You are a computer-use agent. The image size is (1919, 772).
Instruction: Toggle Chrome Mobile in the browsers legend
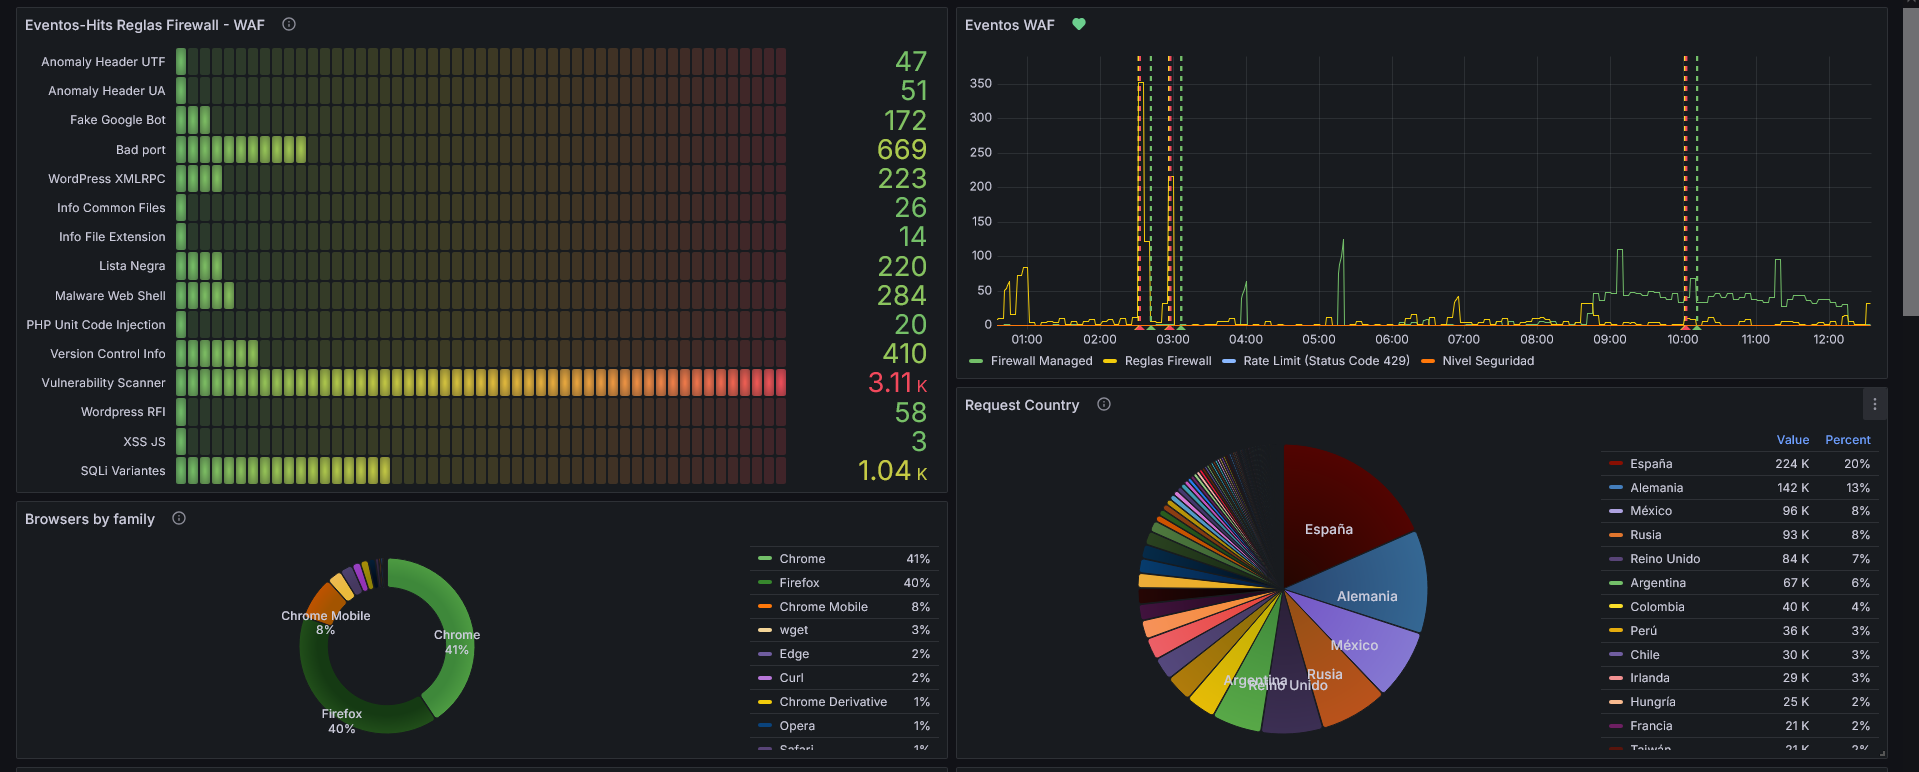(823, 607)
